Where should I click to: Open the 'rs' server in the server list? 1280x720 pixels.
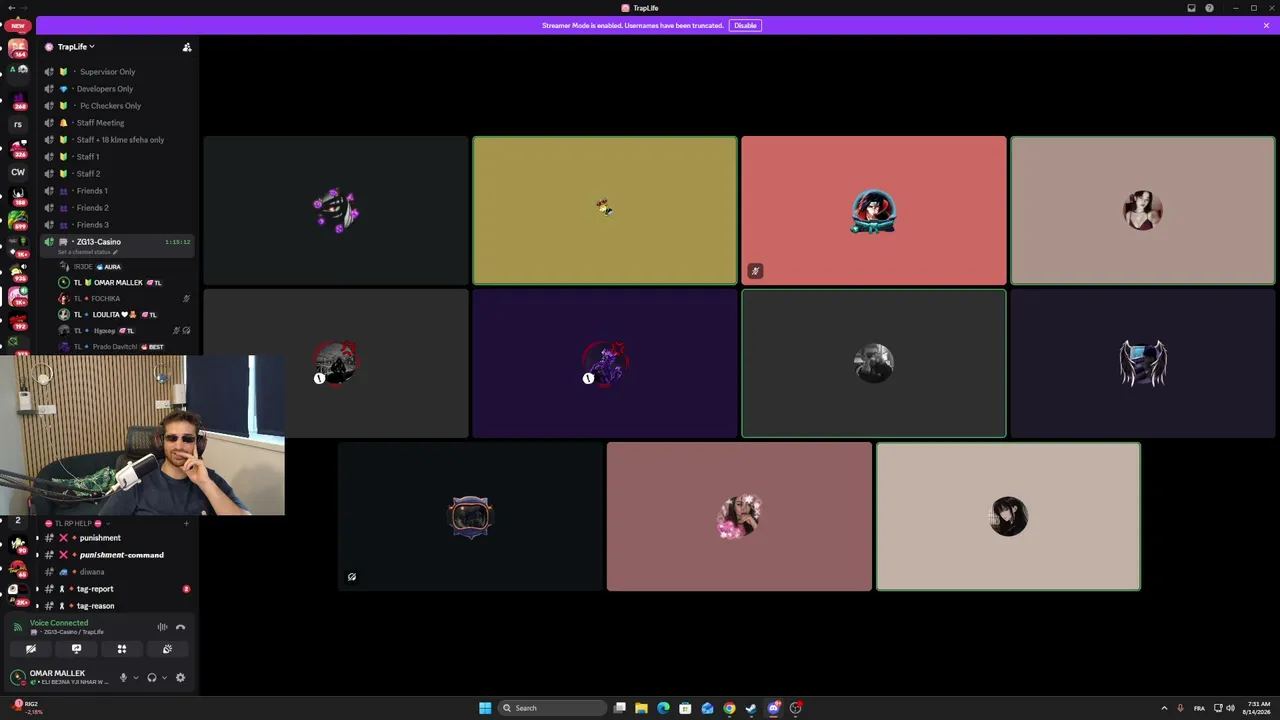17,125
